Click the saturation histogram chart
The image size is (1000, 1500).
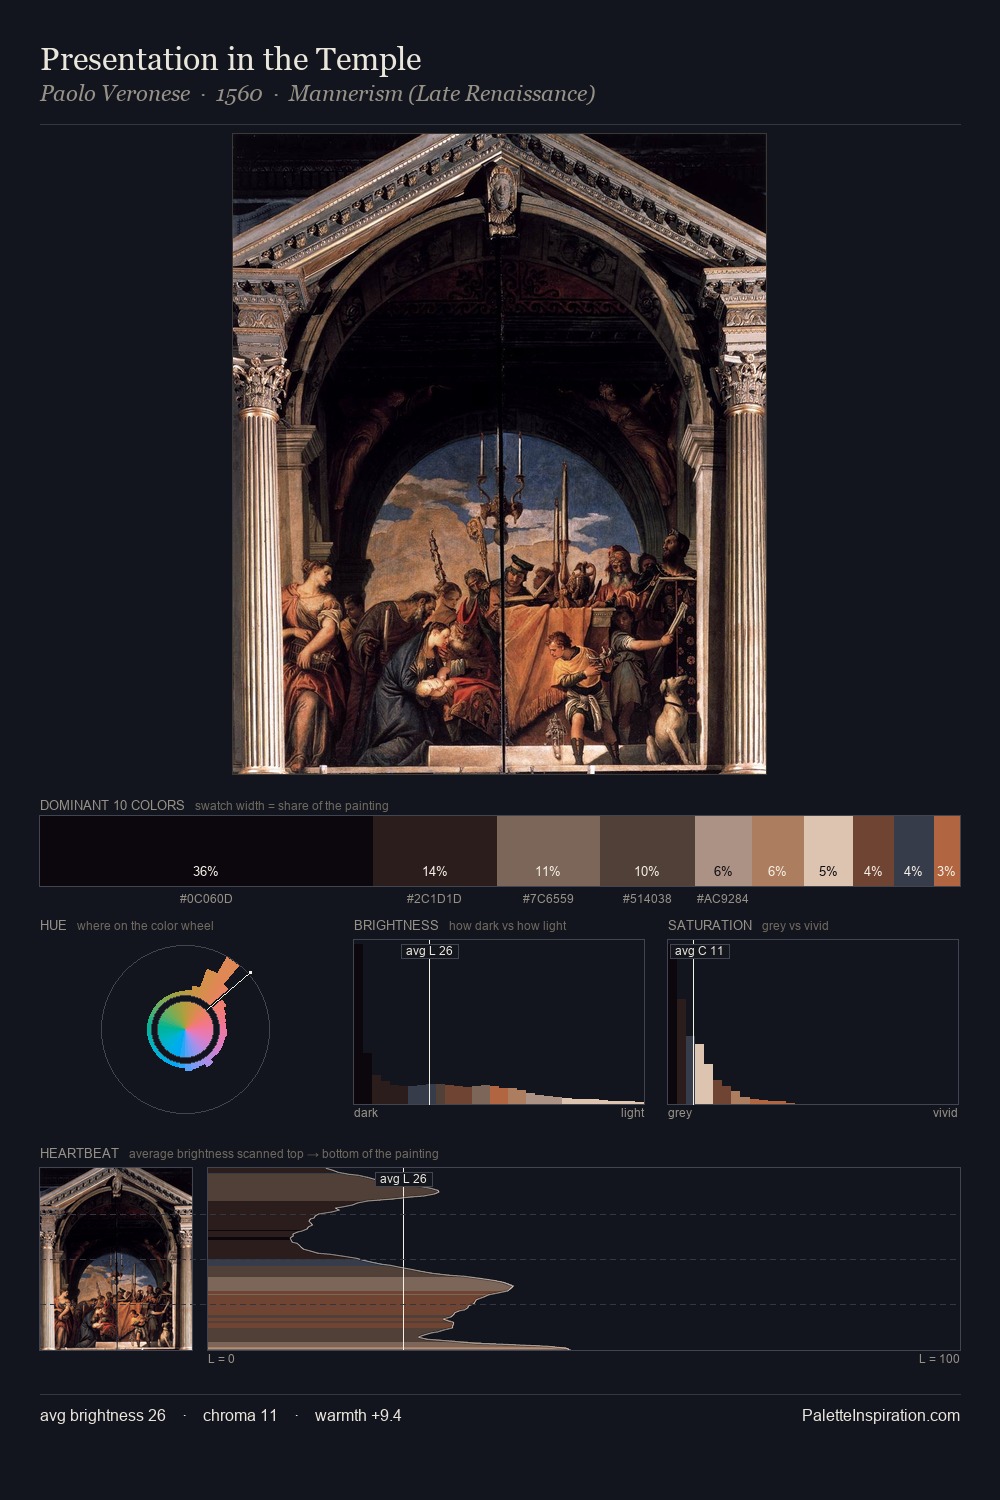[813, 1022]
